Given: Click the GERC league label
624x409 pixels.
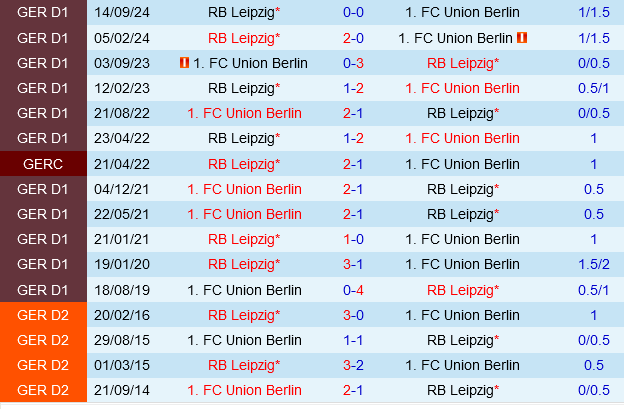Looking at the screenshot, I should 43,164.
